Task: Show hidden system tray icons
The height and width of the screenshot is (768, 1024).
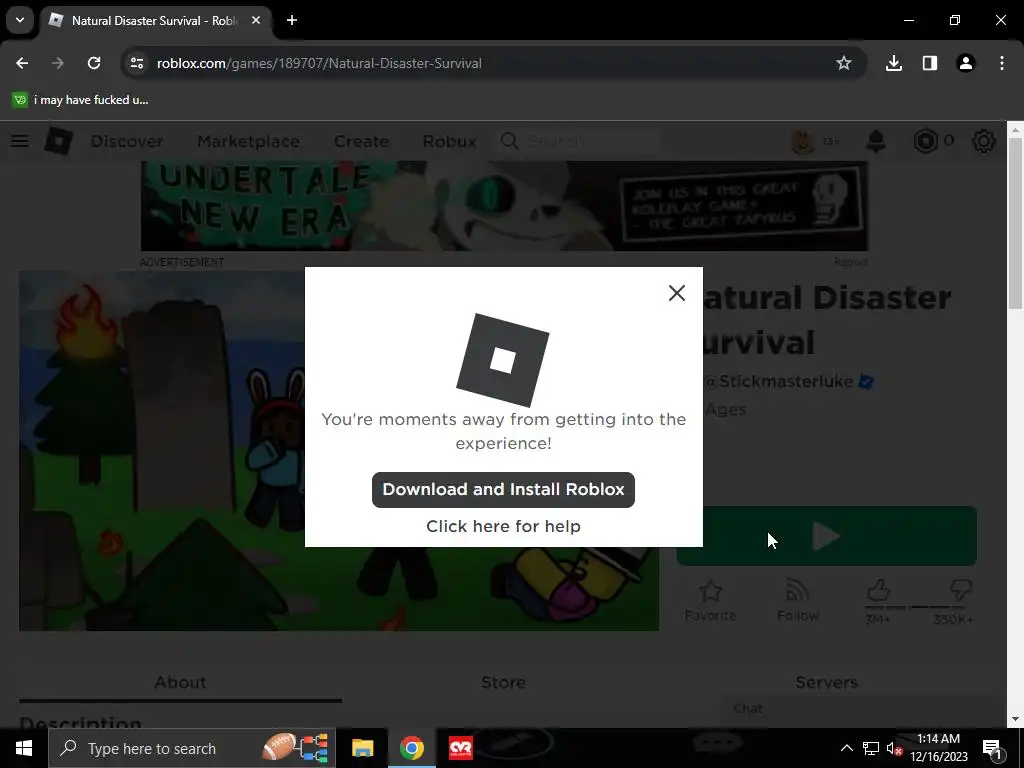Action: pyautogui.click(x=846, y=748)
